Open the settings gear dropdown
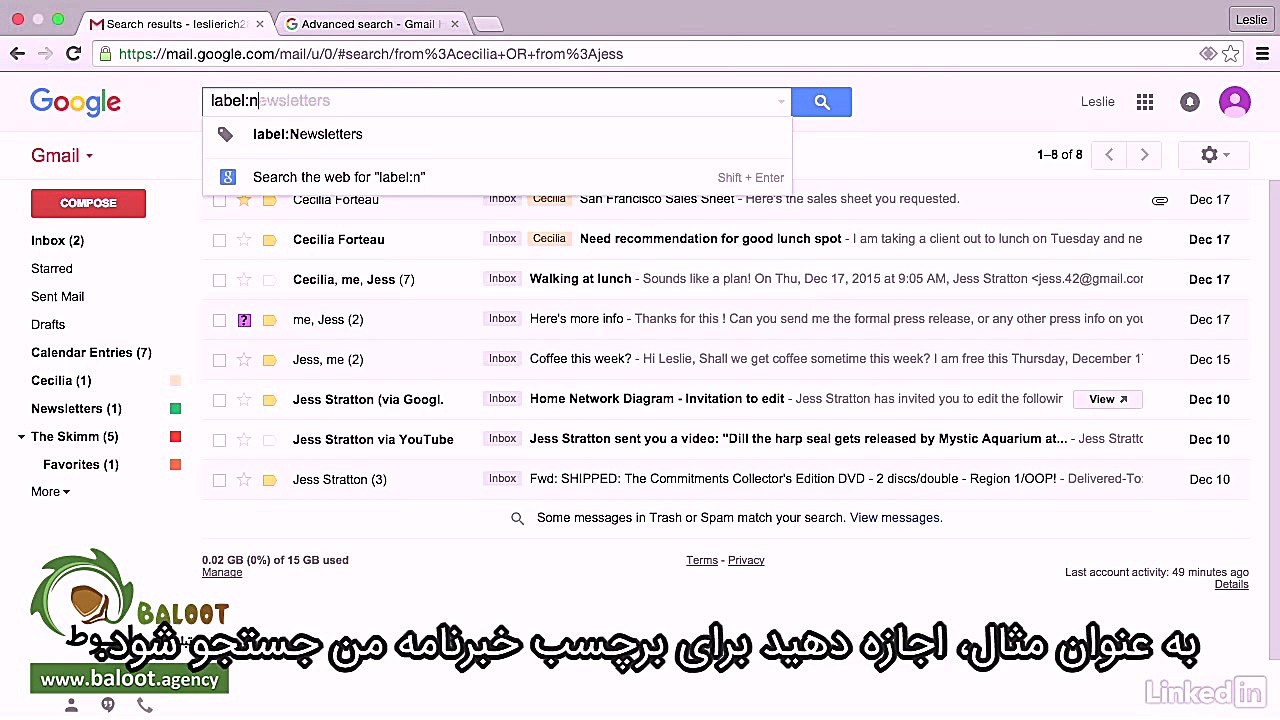This screenshot has width=1280, height=720. point(1215,155)
